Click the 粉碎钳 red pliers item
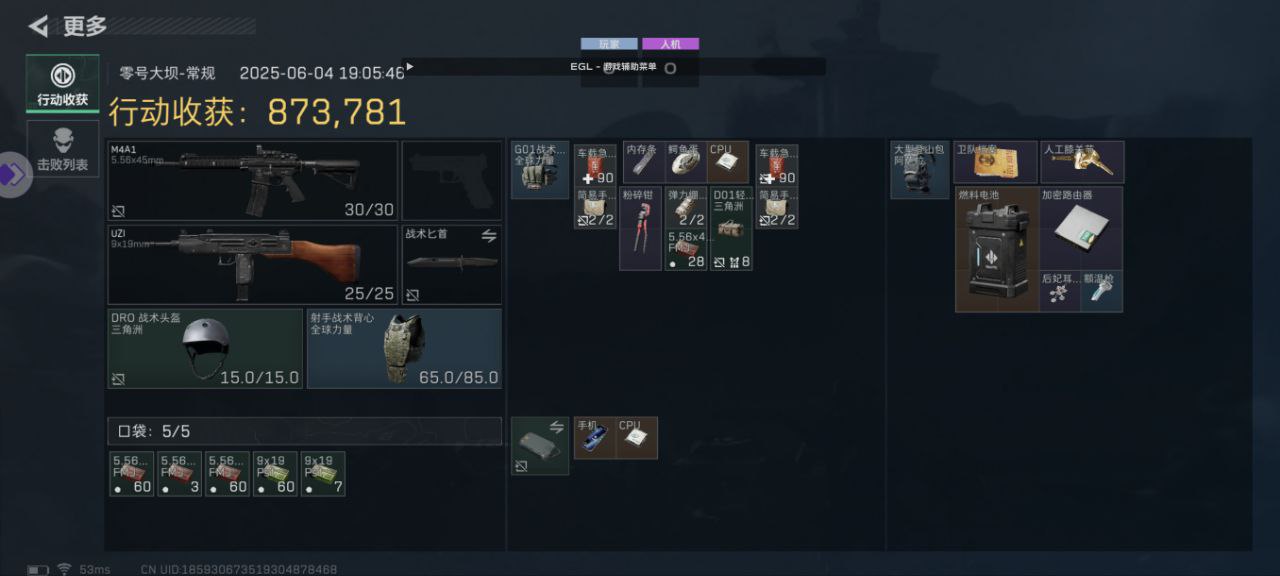1280x576 pixels. [x=640, y=228]
